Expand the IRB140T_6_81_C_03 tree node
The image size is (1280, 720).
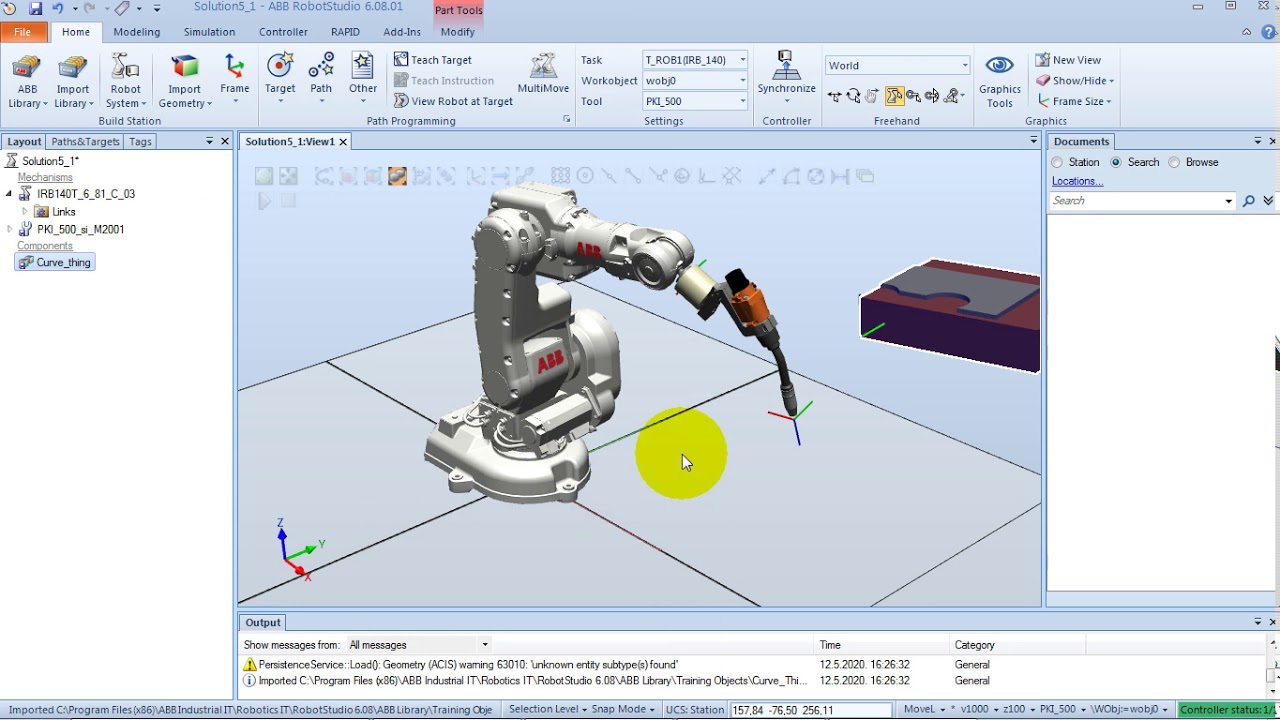9,194
